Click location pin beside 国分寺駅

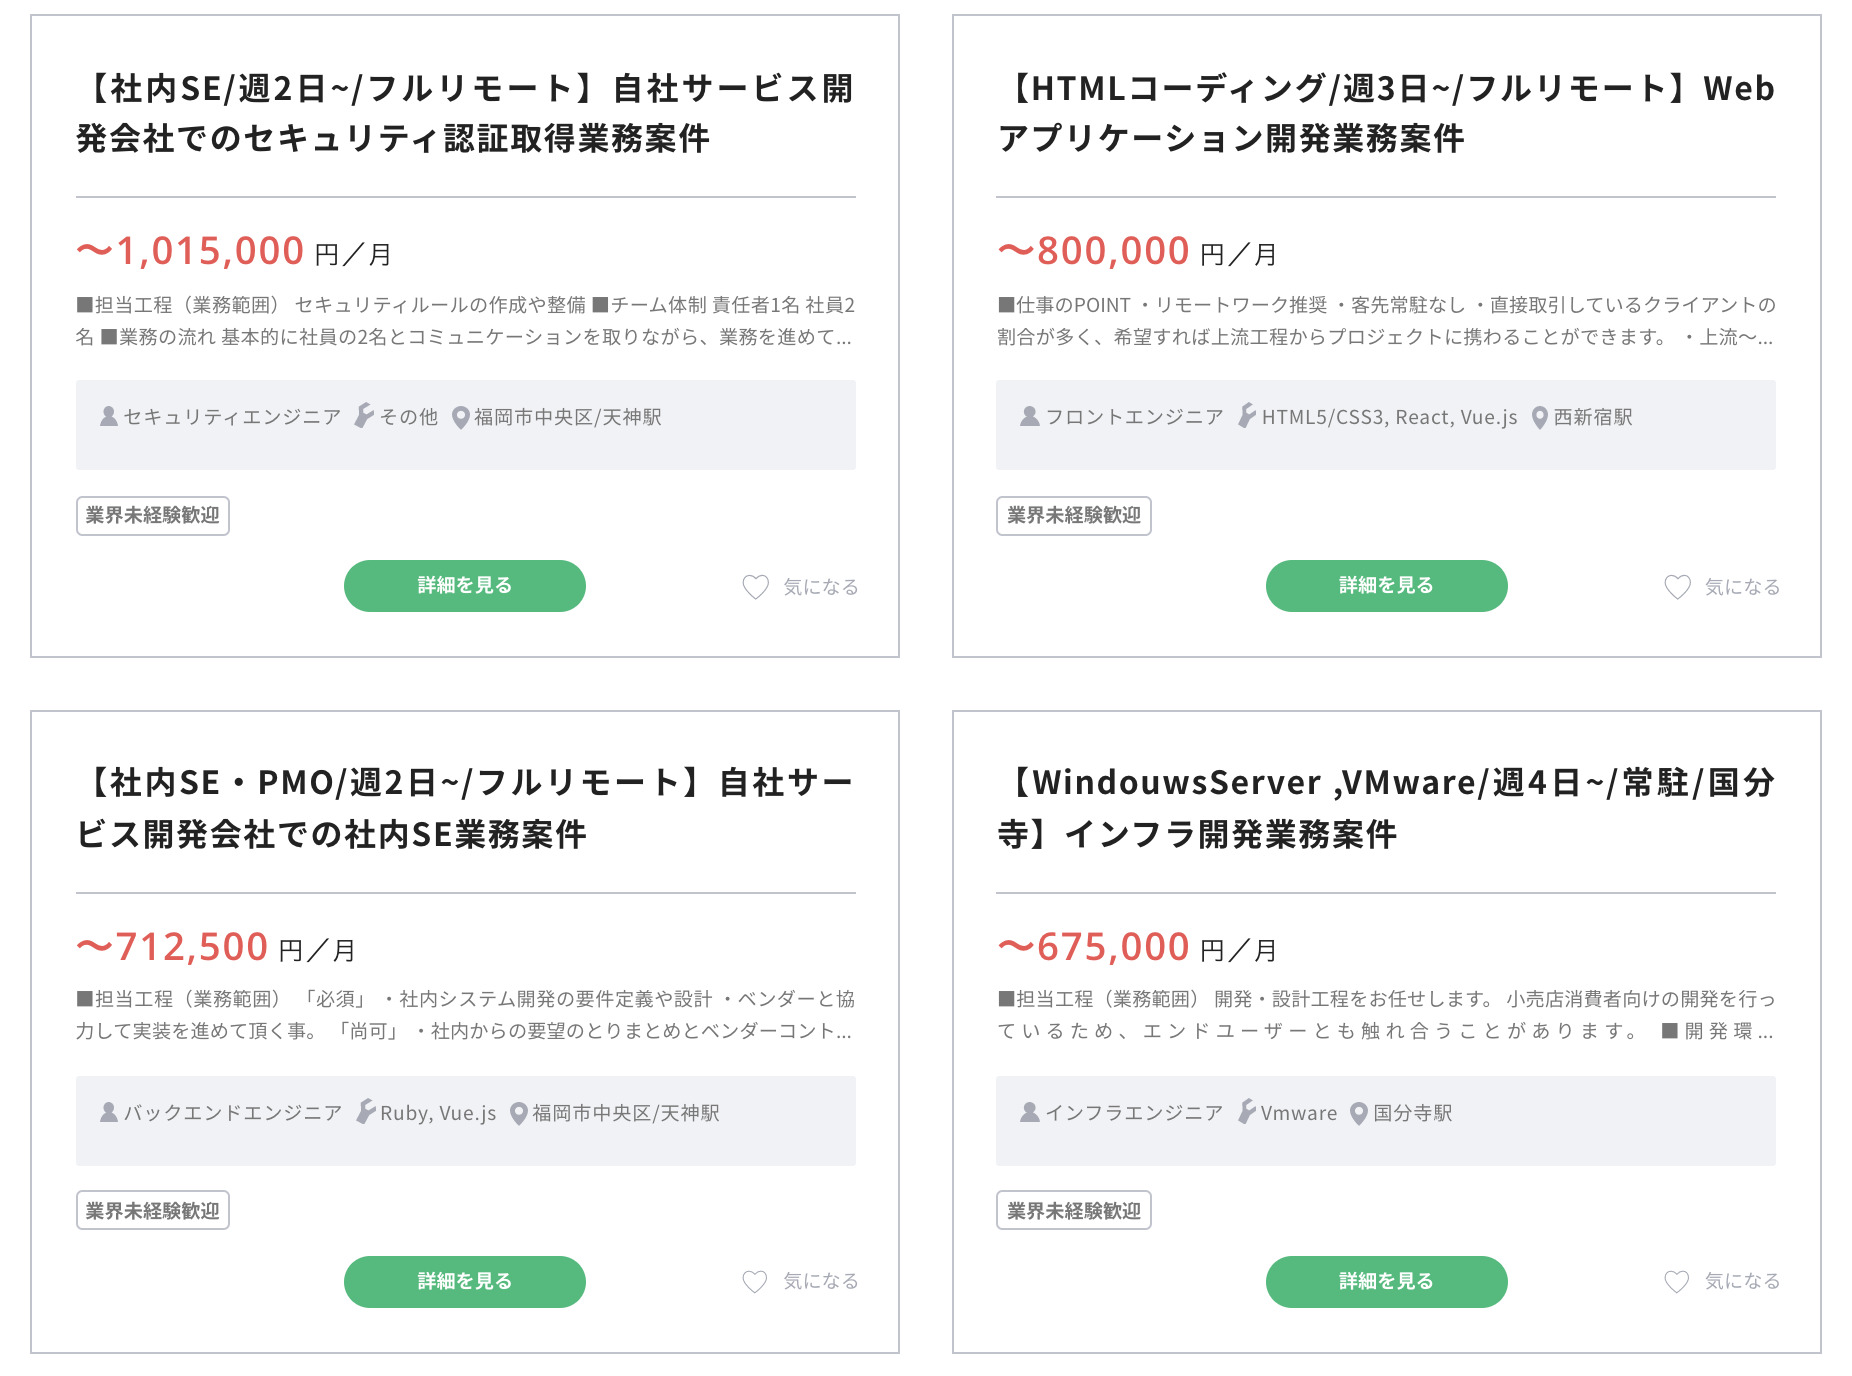(1358, 1113)
